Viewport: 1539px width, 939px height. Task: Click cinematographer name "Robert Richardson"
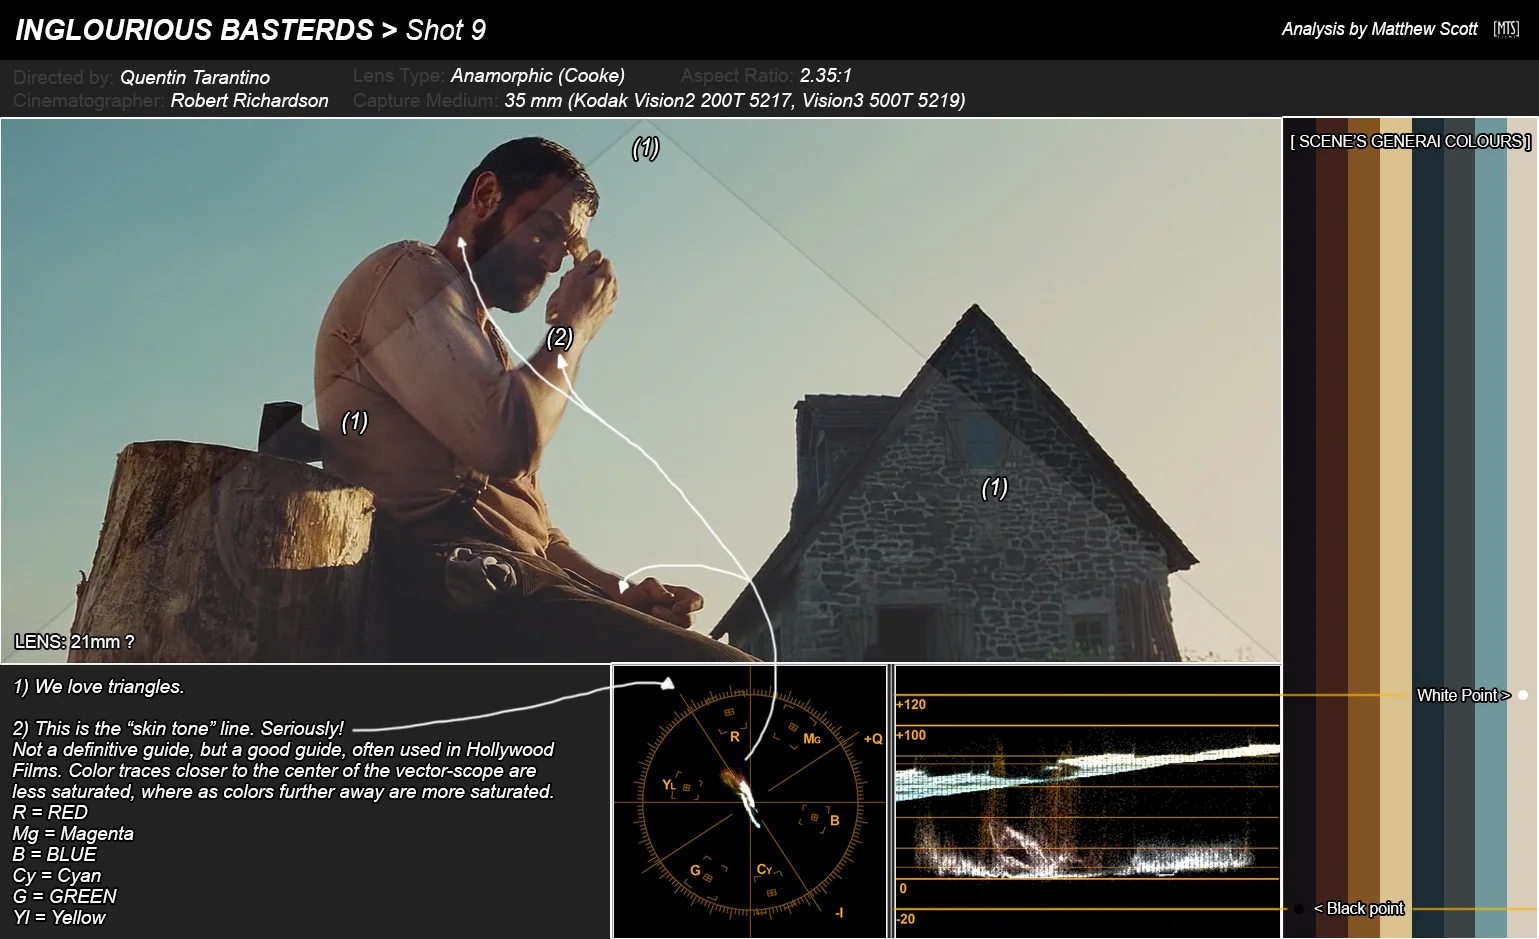click(249, 100)
